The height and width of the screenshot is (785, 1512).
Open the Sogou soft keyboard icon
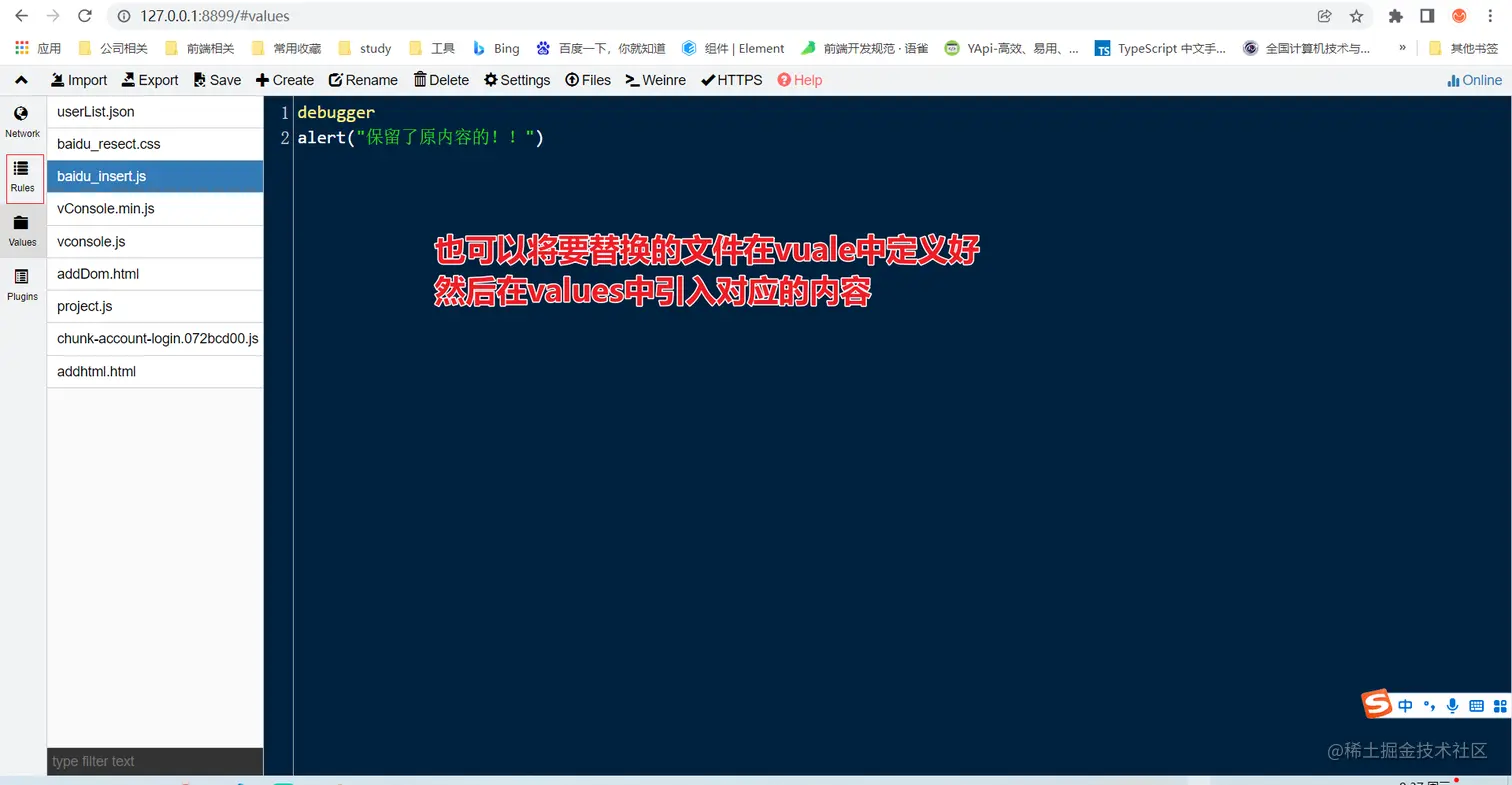[1476, 706]
